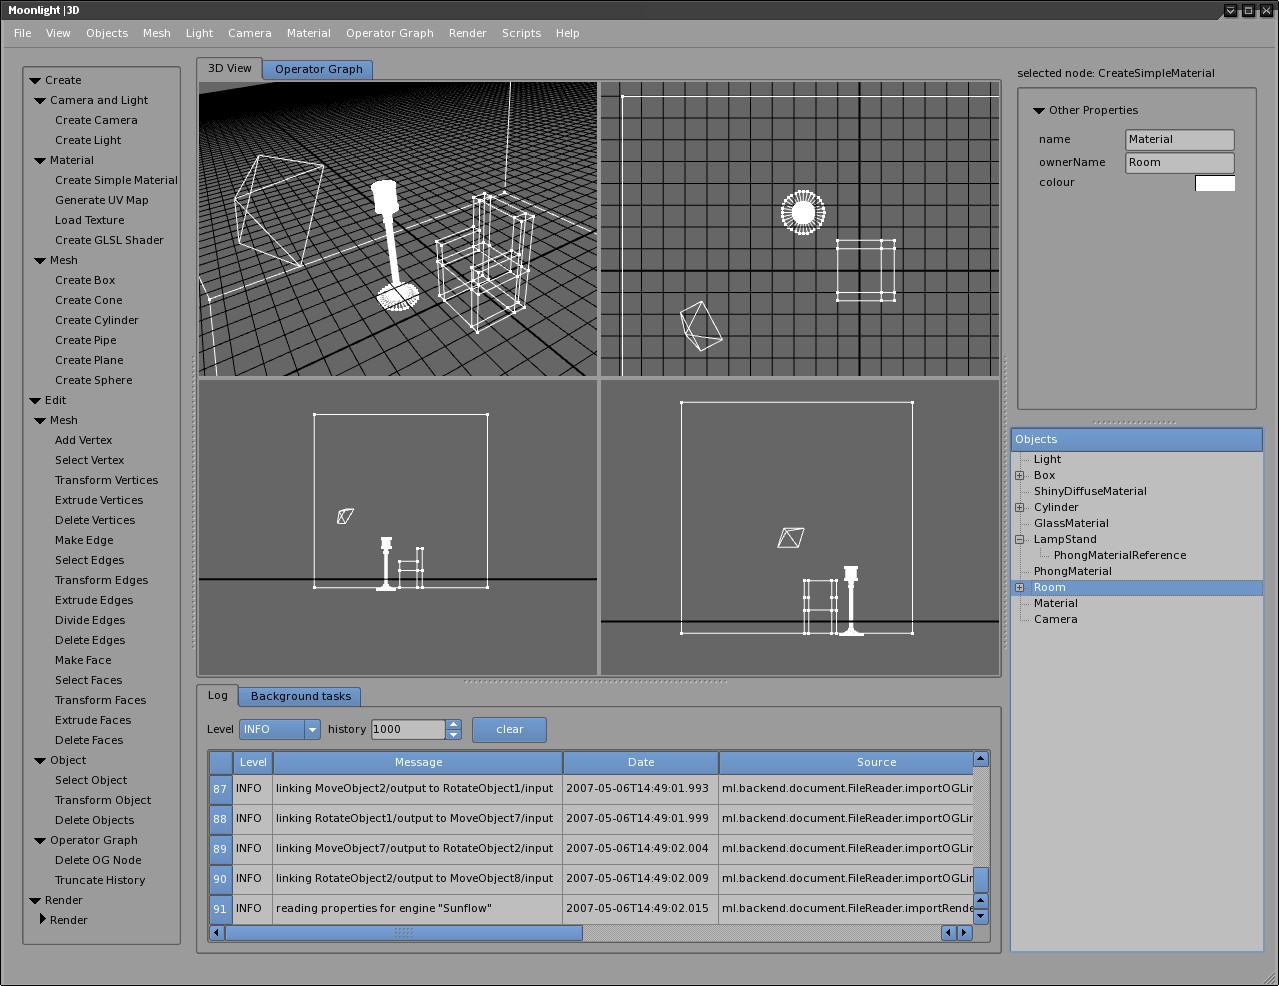
Task: Collapse the Other Properties triangle
Action: click(1039, 111)
